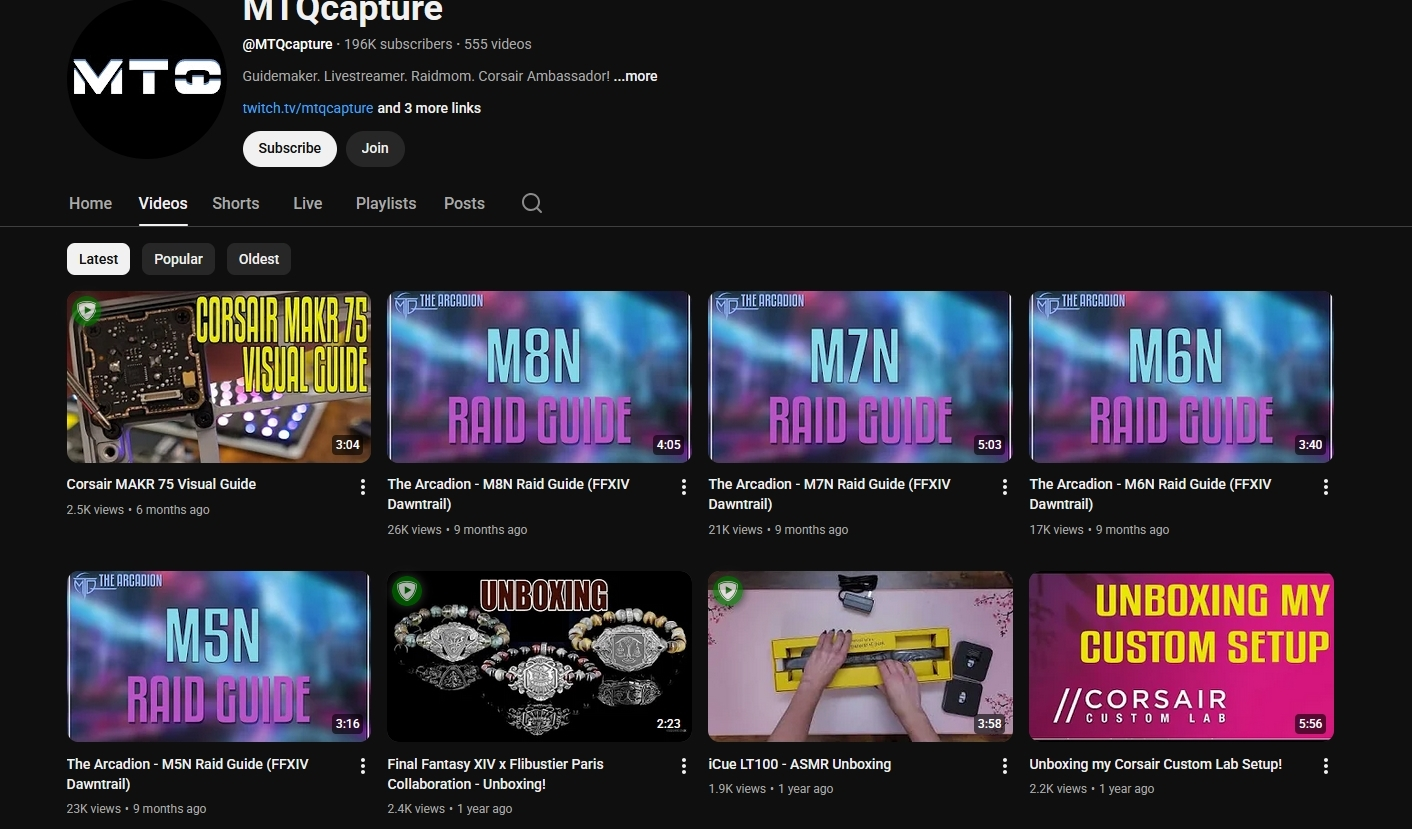The width and height of the screenshot is (1412, 829).
Task: Click '21K views • 9 months ago' text
Action: click(x=778, y=530)
